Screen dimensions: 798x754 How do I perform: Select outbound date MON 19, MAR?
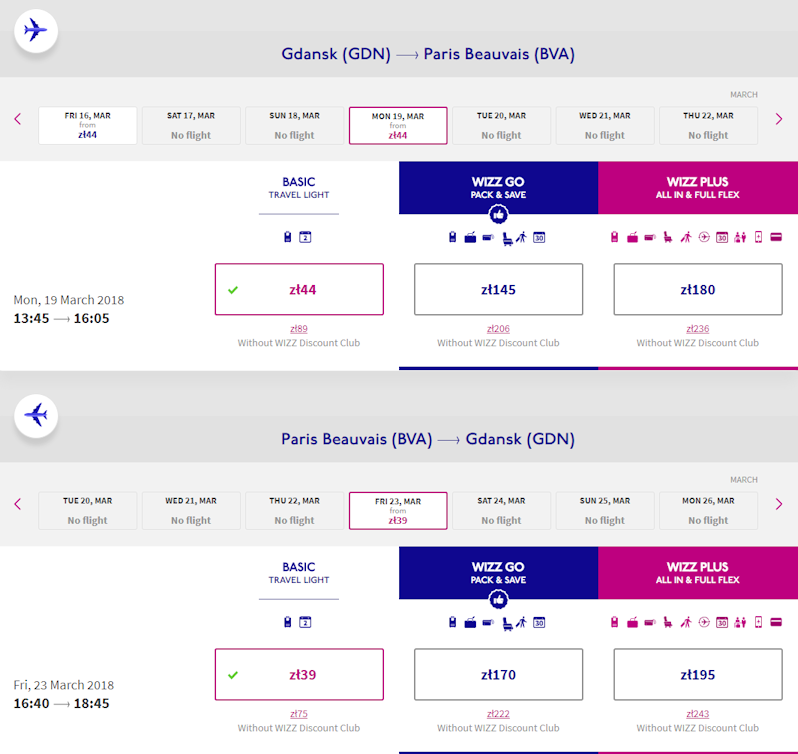398,126
